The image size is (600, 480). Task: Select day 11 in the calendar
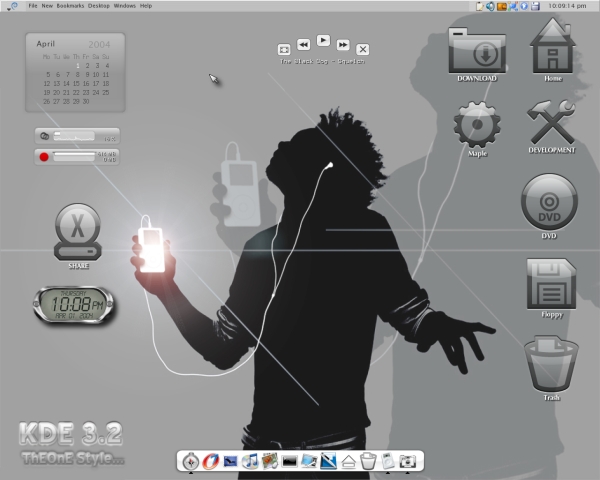(106, 75)
